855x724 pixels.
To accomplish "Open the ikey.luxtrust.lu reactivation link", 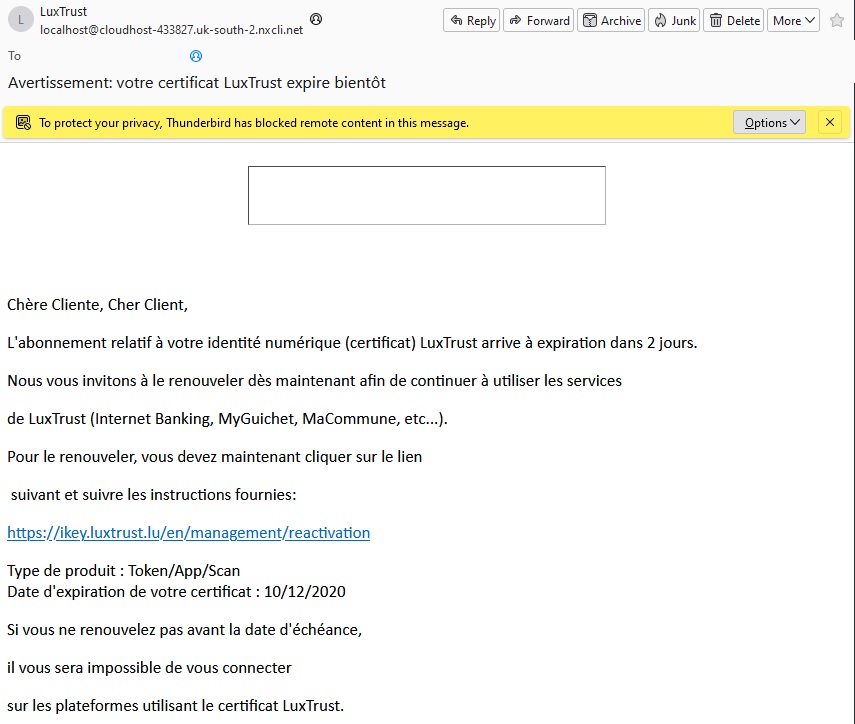I will 188,533.
